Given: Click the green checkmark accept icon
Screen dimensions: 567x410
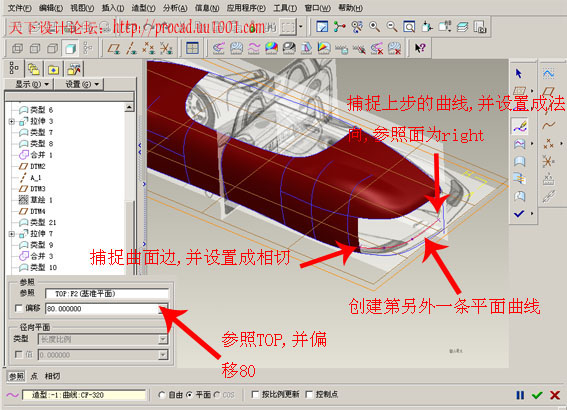Looking at the screenshot, I should tap(537, 395).
